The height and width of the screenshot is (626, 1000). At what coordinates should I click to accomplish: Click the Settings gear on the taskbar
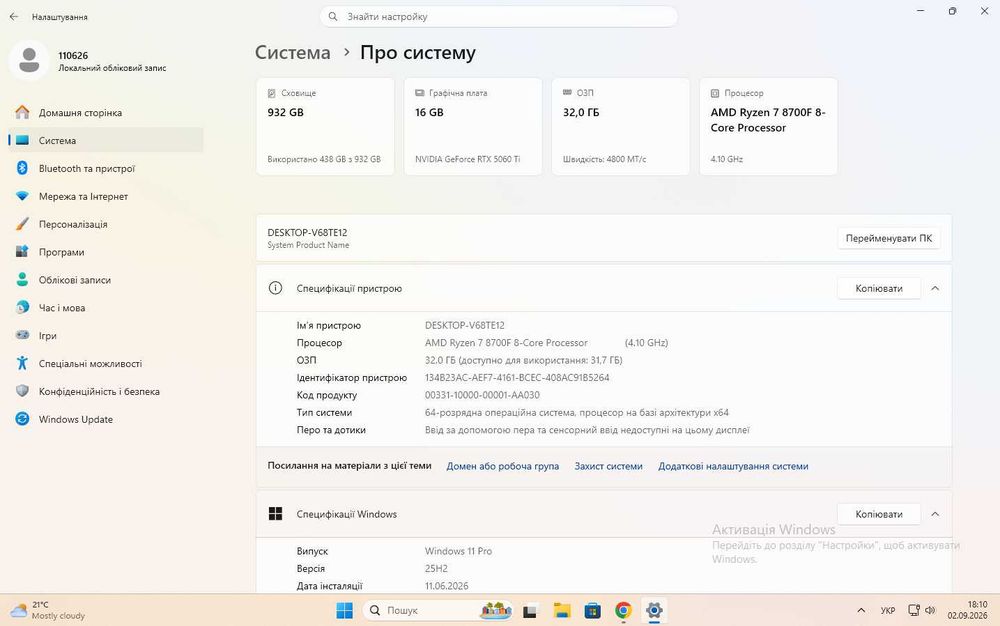654,611
